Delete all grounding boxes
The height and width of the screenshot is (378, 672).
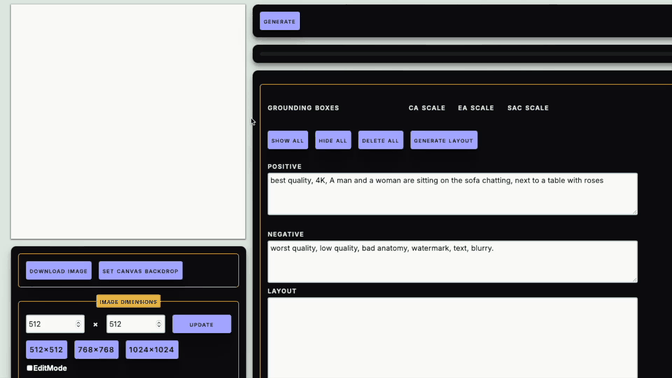[x=381, y=140]
